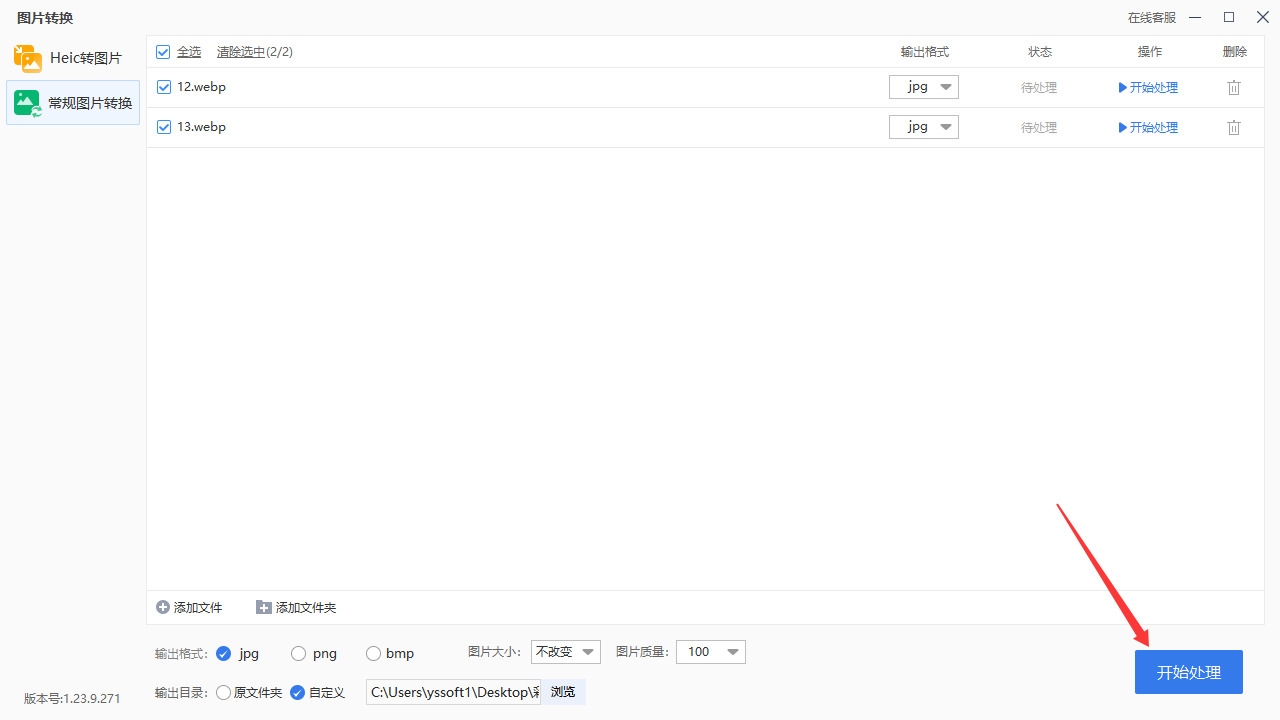Expand the 图片质量 dropdown

click(711, 652)
